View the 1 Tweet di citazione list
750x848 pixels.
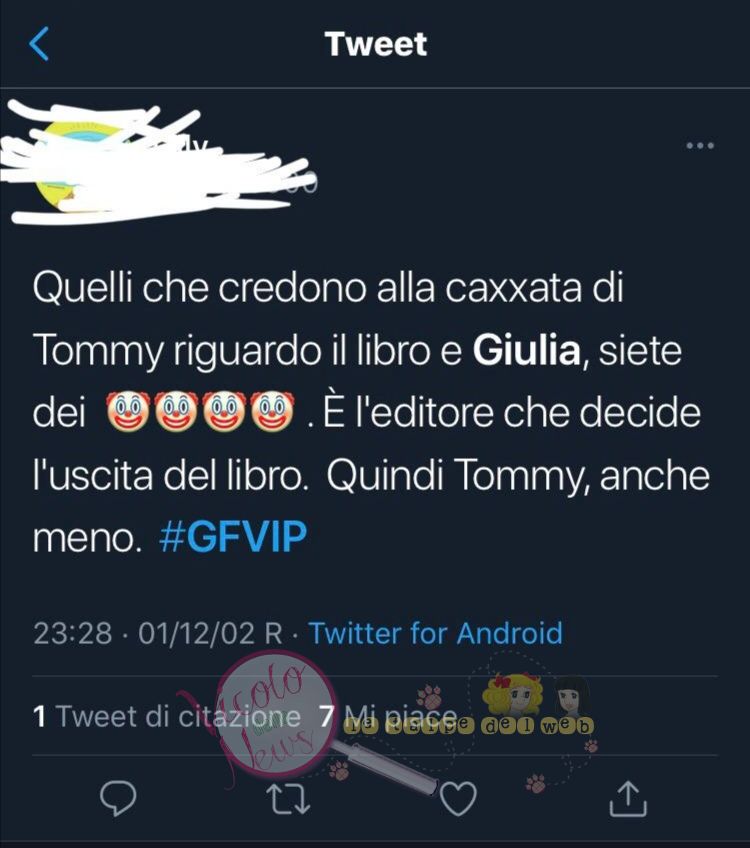coord(167,717)
